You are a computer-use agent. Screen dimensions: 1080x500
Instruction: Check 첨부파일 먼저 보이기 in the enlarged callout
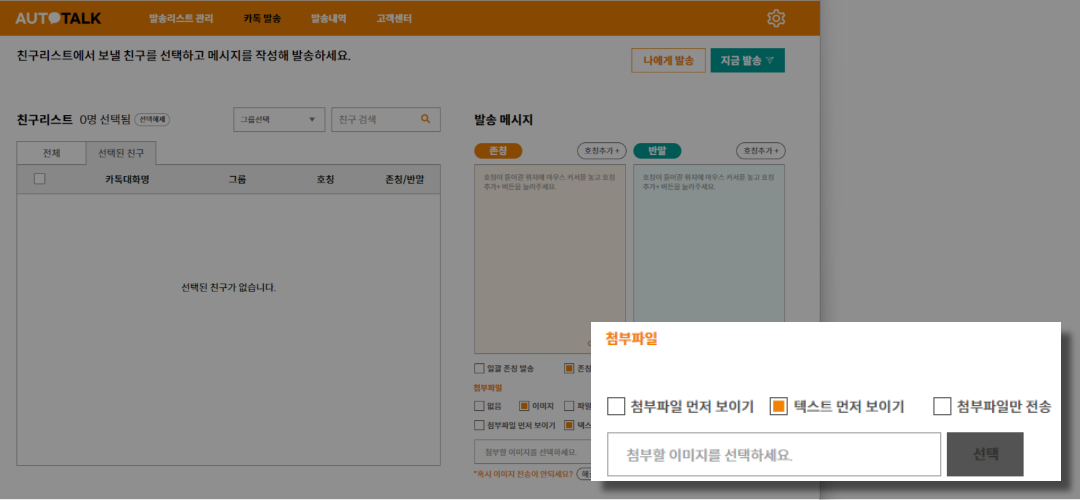coord(616,406)
